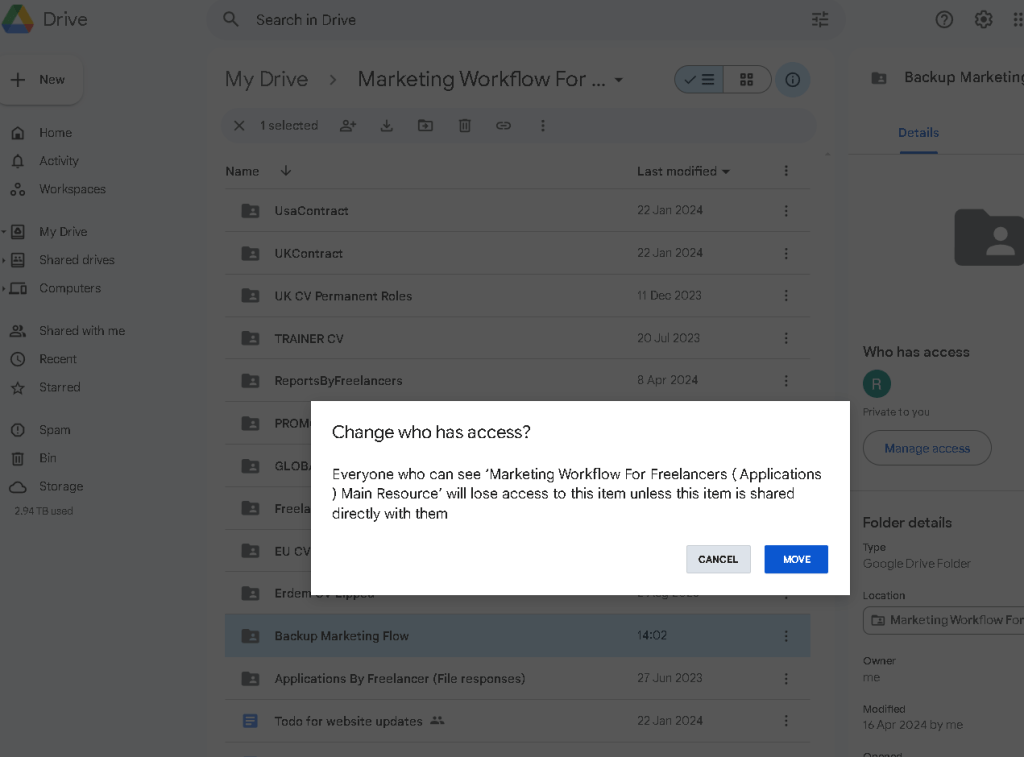Image resolution: width=1024 pixels, height=757 pixels.
Task: Open Workspaces in sidebar
Action: (x=72, y=189)
